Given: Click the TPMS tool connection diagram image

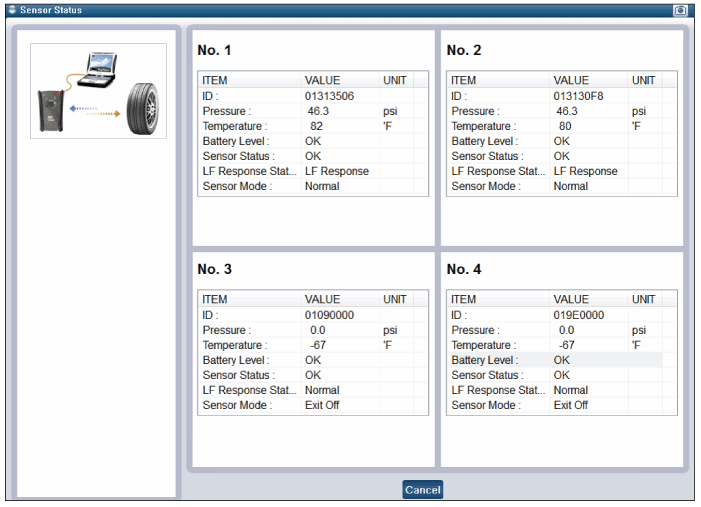Looking at the screenshot, I should click(98, 90).
